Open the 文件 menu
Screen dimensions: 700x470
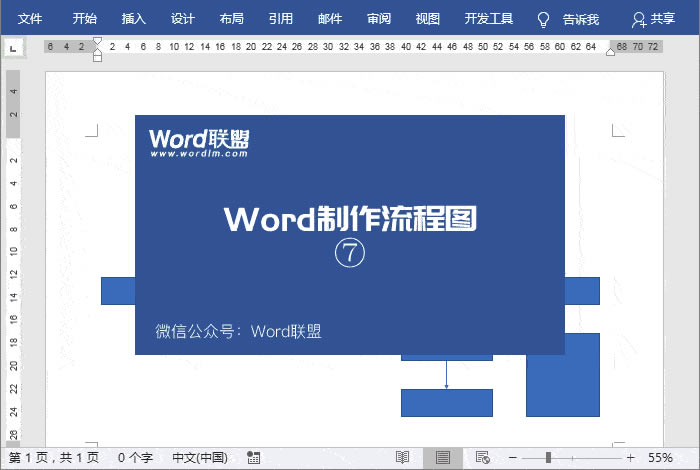(x=30, y=19)
